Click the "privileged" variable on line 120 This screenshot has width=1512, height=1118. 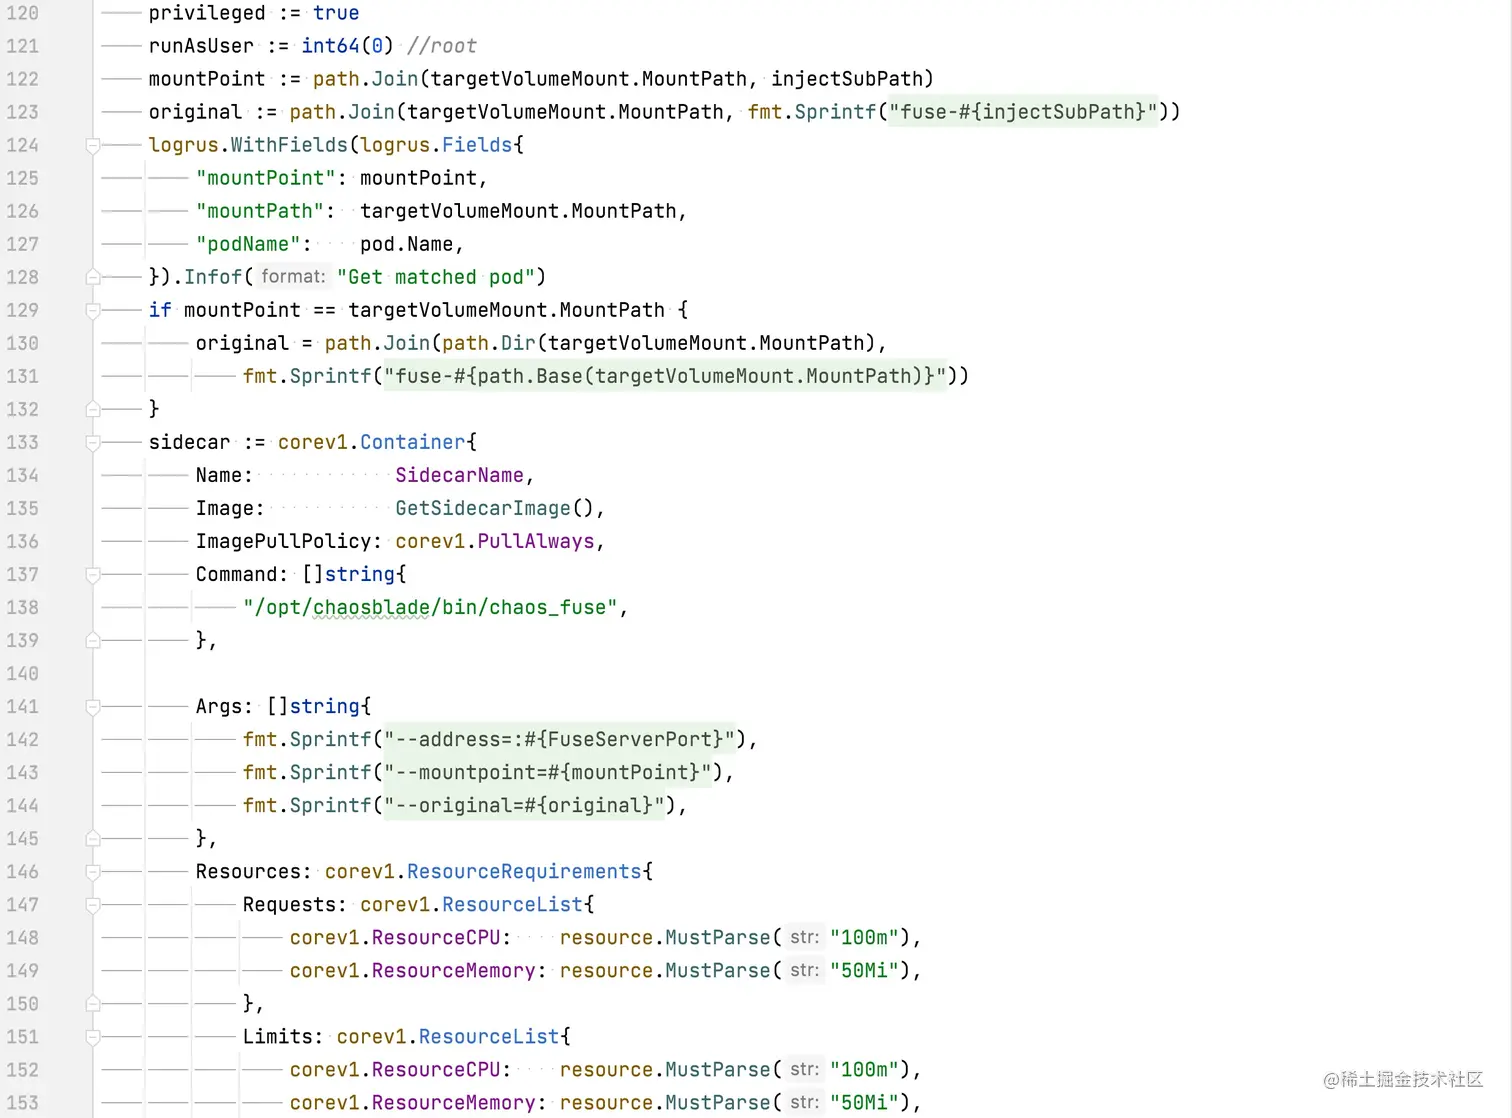(x=207, y=13)
